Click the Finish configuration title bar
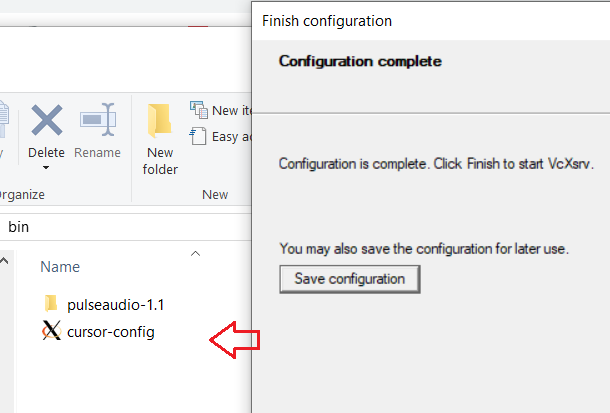 (x=431, y=21)
